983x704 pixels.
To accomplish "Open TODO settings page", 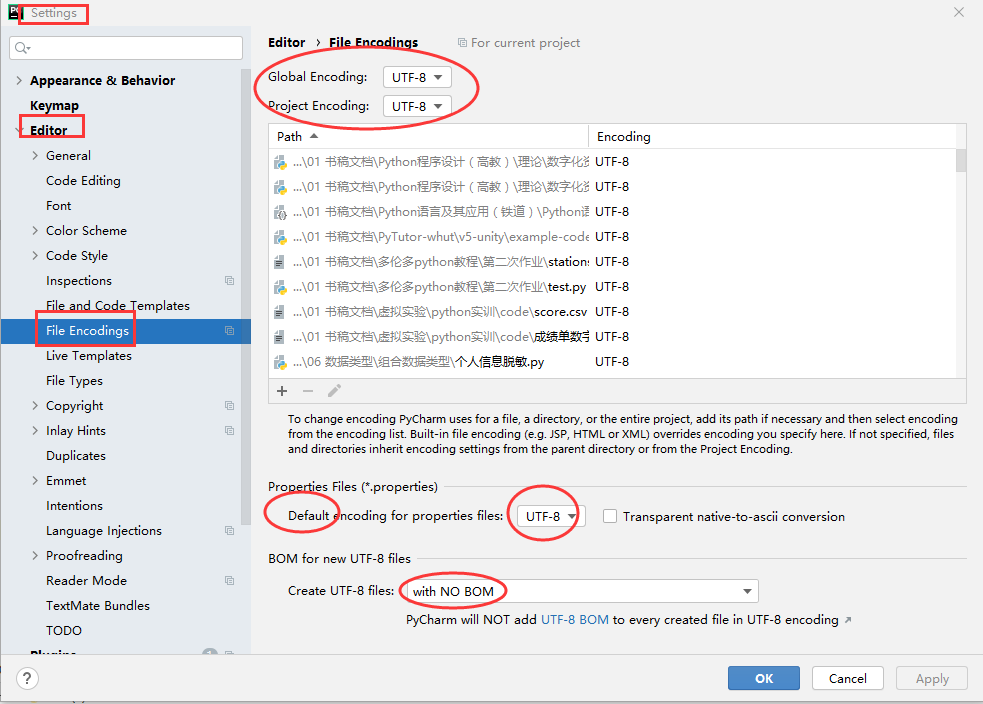I will tap(64, 631).
